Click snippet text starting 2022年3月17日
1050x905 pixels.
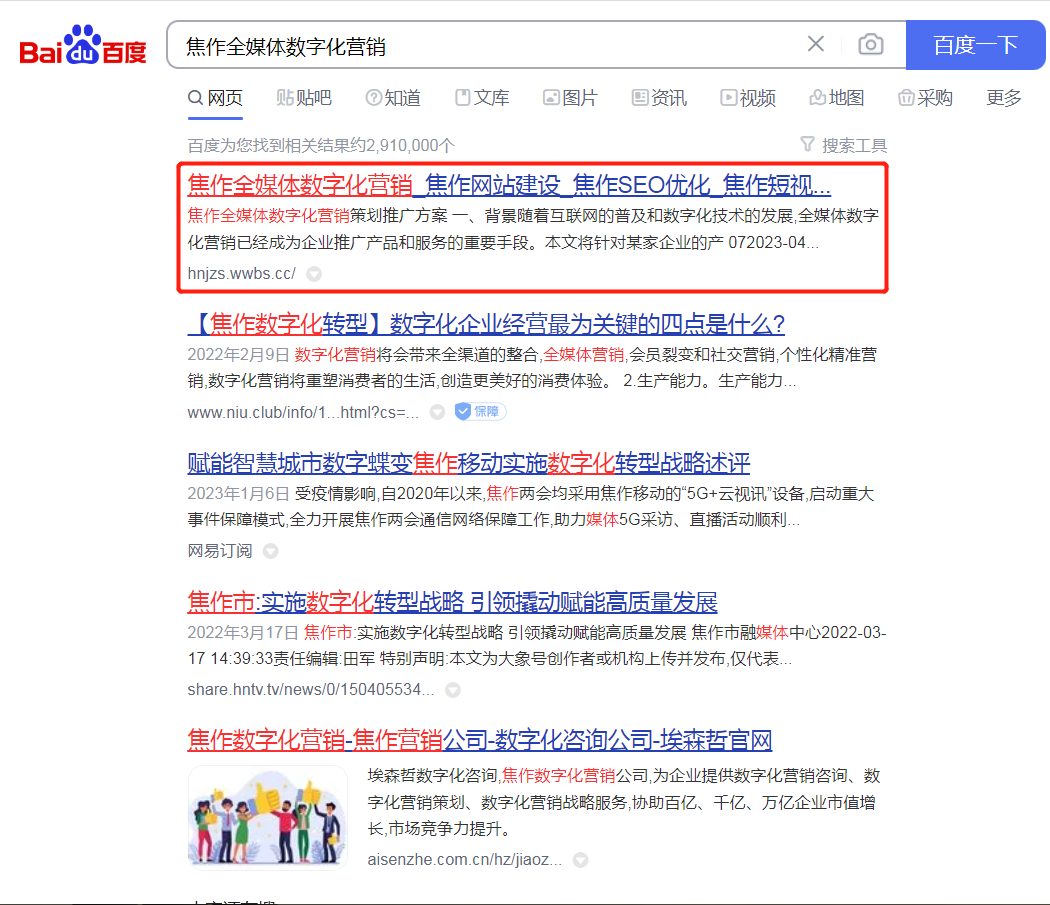click(x=537, y=645)
